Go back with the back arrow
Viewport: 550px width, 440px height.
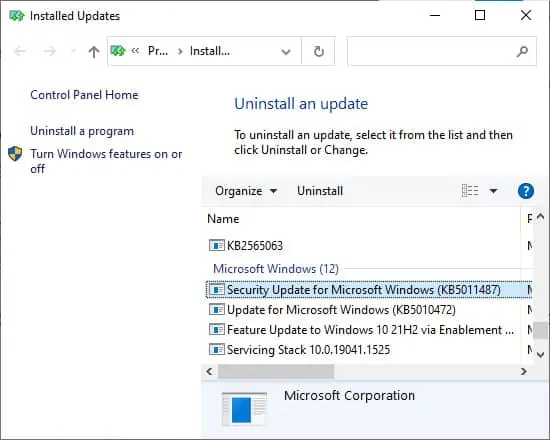pos(20,52)
